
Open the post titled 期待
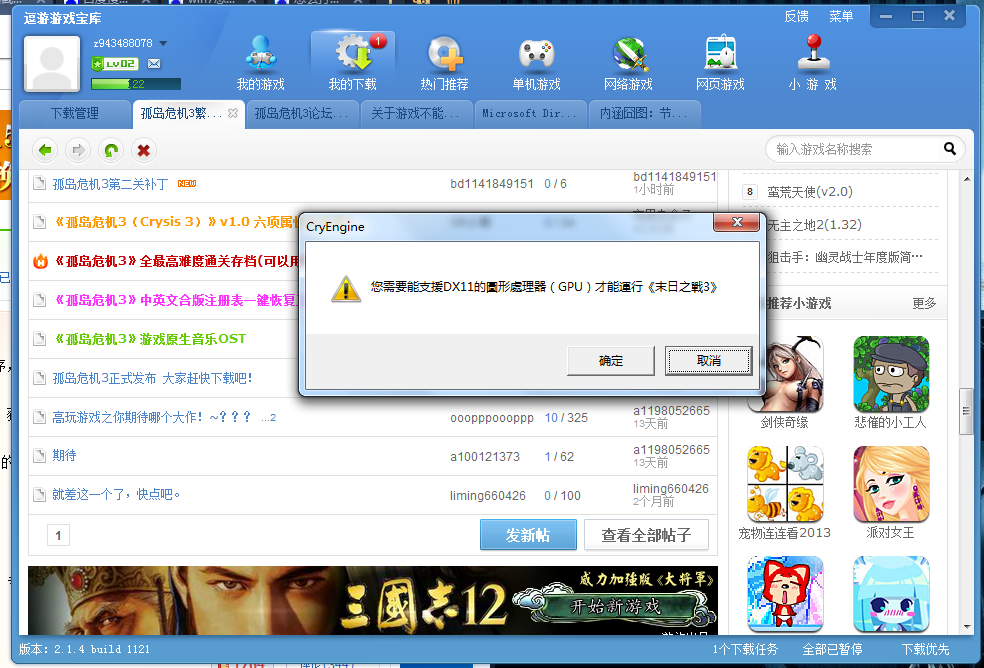point(64,455)
